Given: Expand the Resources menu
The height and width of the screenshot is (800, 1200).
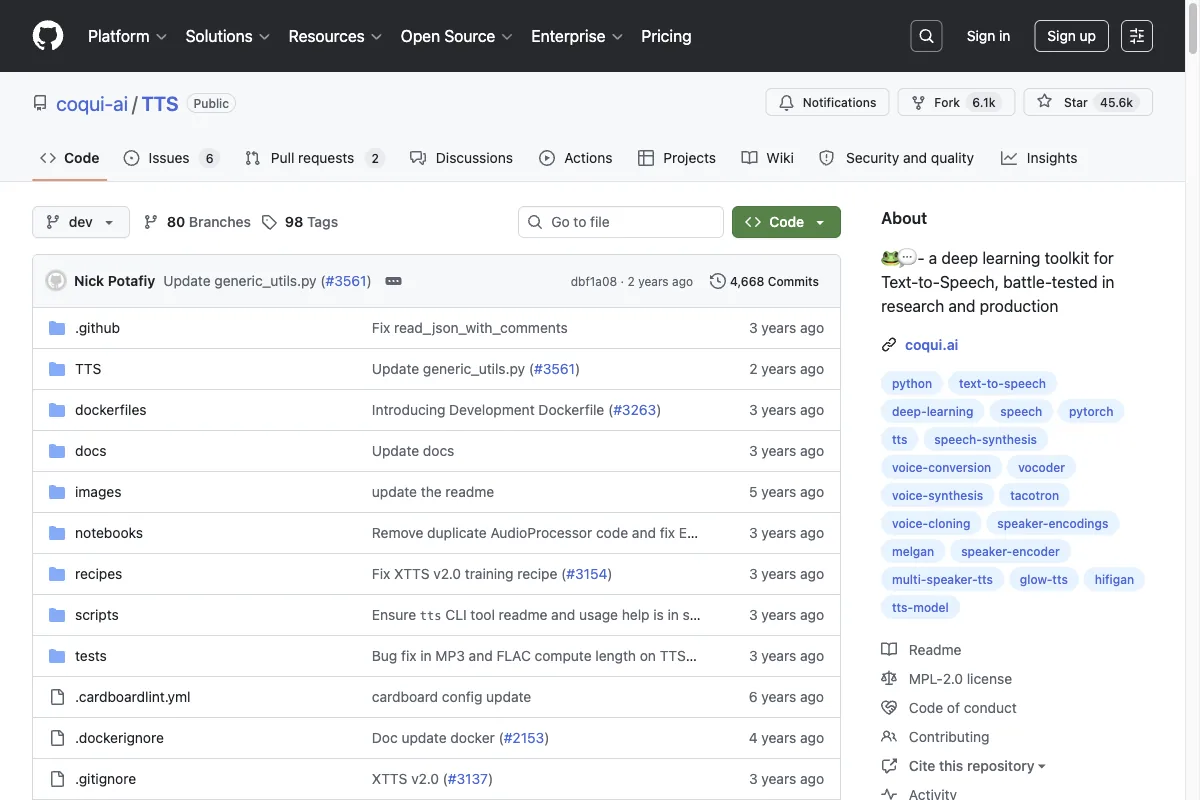Looking at the screenshot, I should pyautogui.click(x=335, y=36).
